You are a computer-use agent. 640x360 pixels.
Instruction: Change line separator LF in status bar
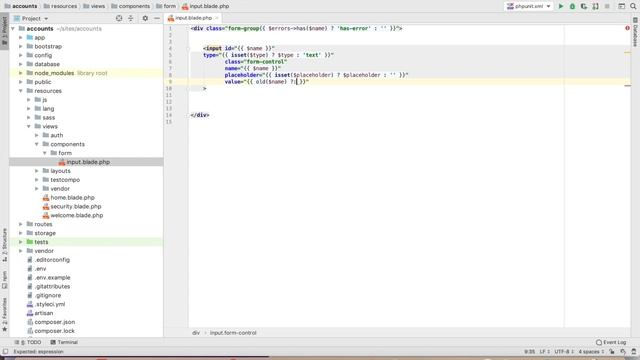coord(544,351)
